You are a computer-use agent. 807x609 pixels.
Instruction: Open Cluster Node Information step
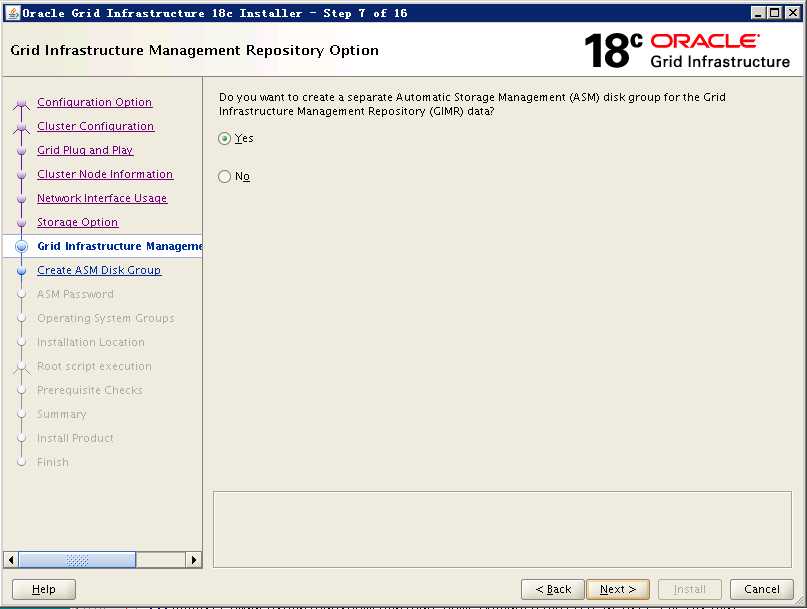(x=105, y=174)
